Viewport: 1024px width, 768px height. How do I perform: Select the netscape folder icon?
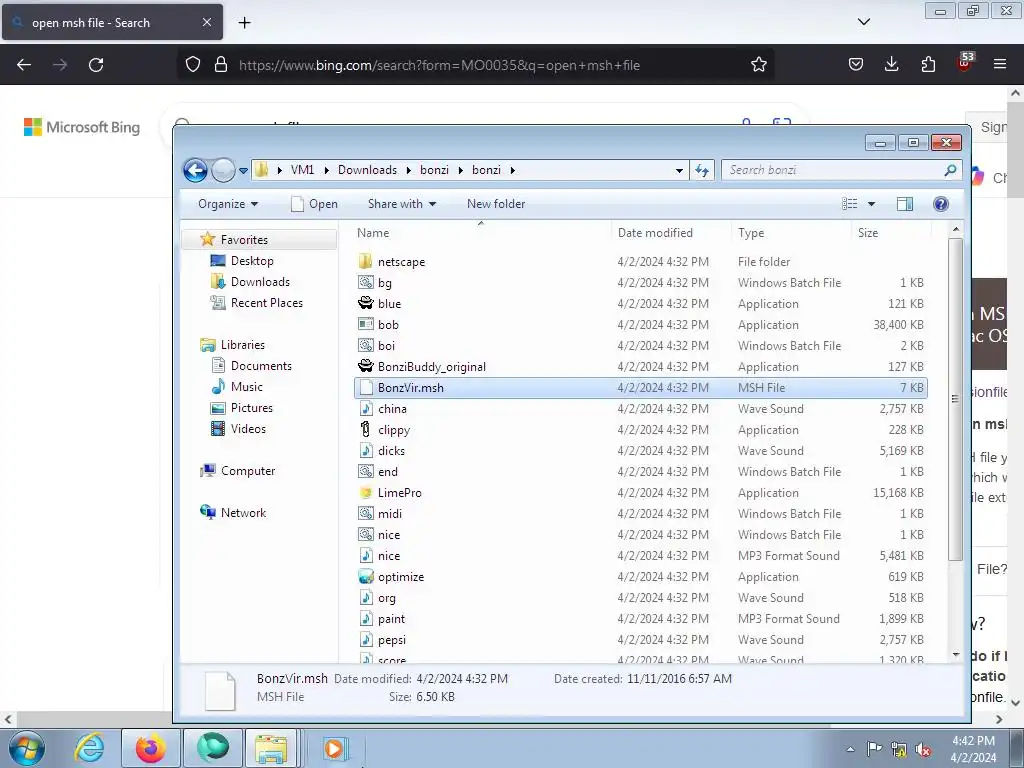[366, 261]
